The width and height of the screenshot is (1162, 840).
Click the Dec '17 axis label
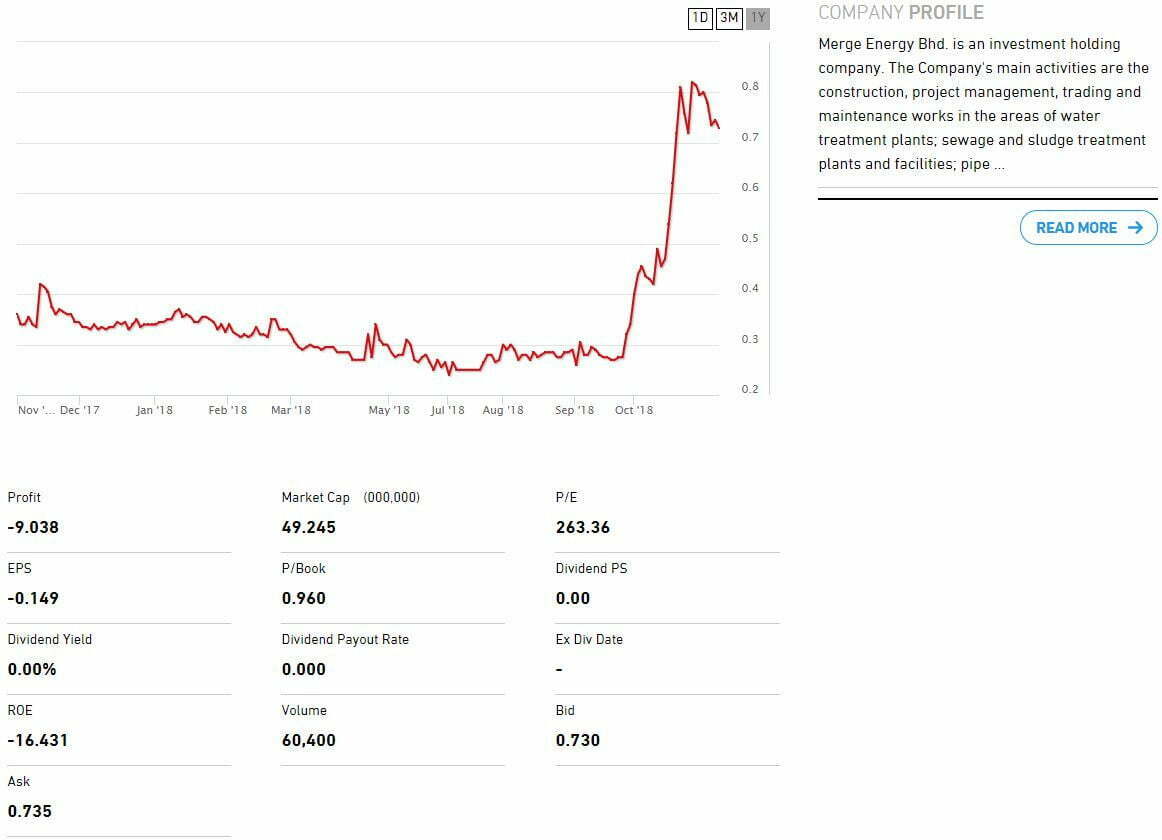[80, 410]
